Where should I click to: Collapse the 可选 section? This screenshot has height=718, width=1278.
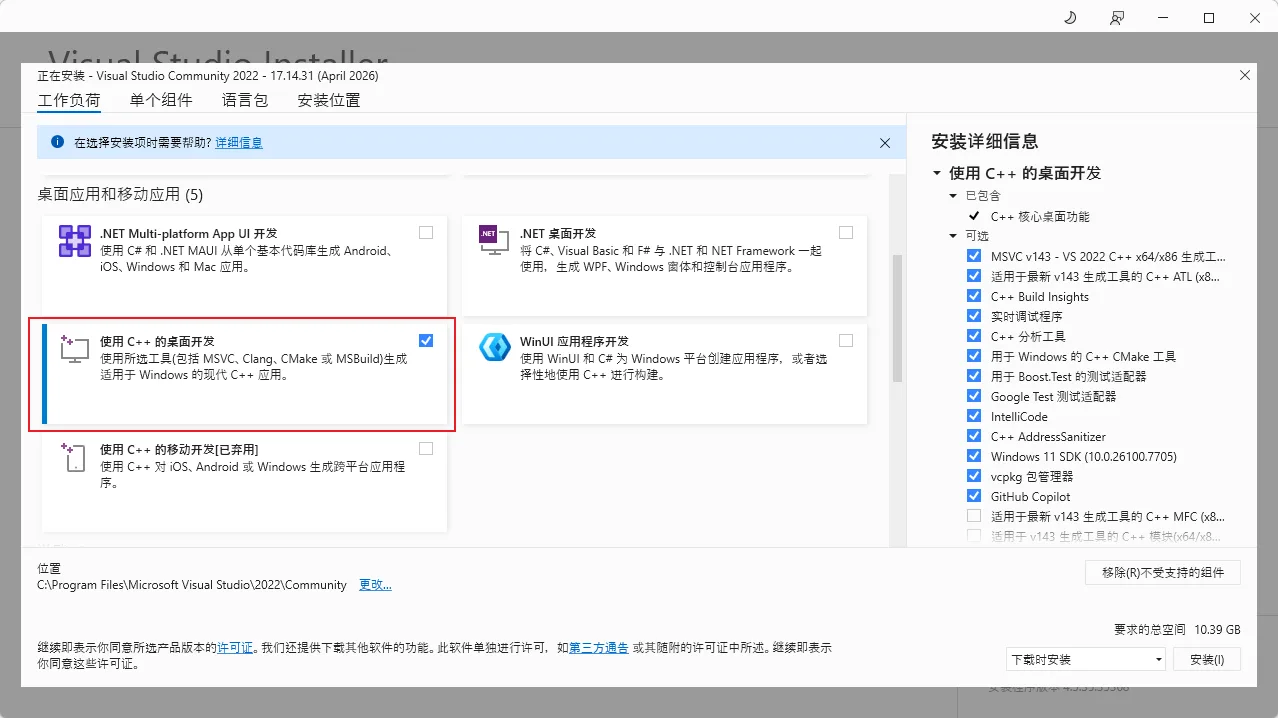[x=954, y=236]
